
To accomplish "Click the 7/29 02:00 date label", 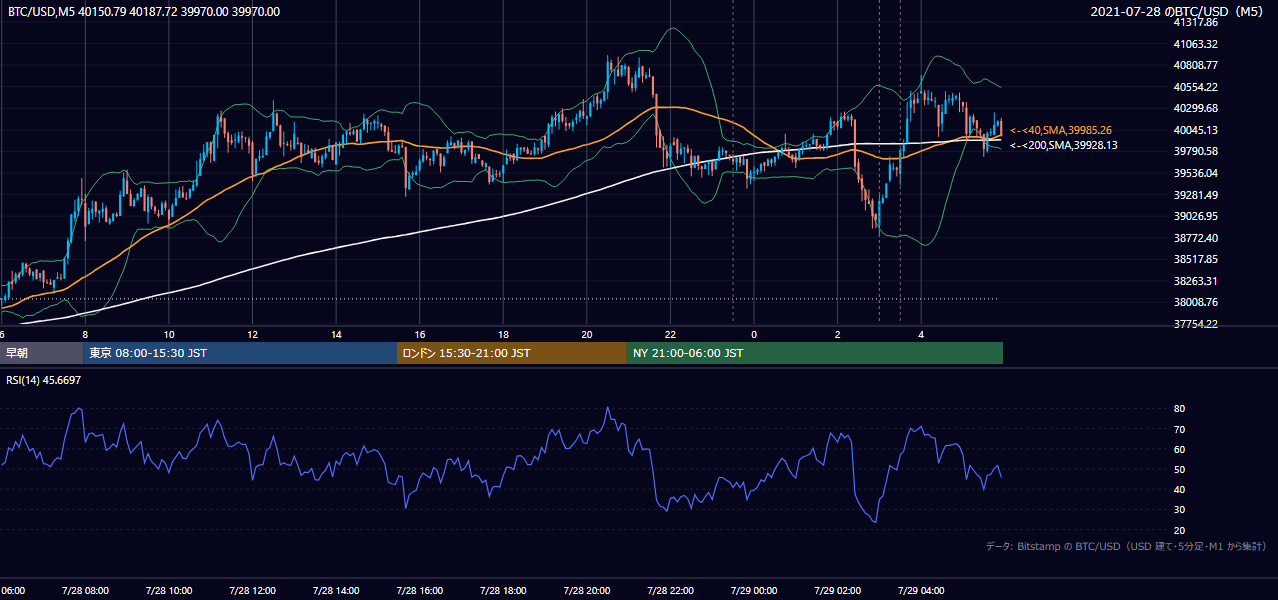I will [836, 591].
